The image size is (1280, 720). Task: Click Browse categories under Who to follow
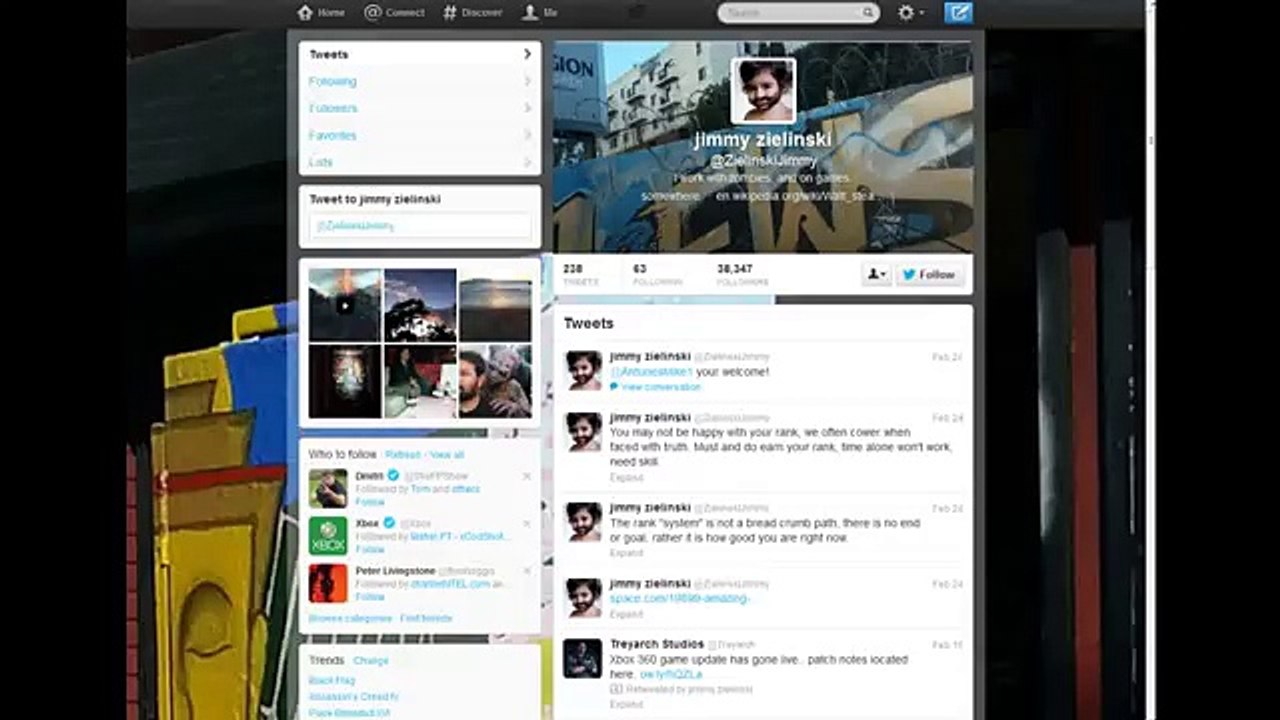(350, 619)
